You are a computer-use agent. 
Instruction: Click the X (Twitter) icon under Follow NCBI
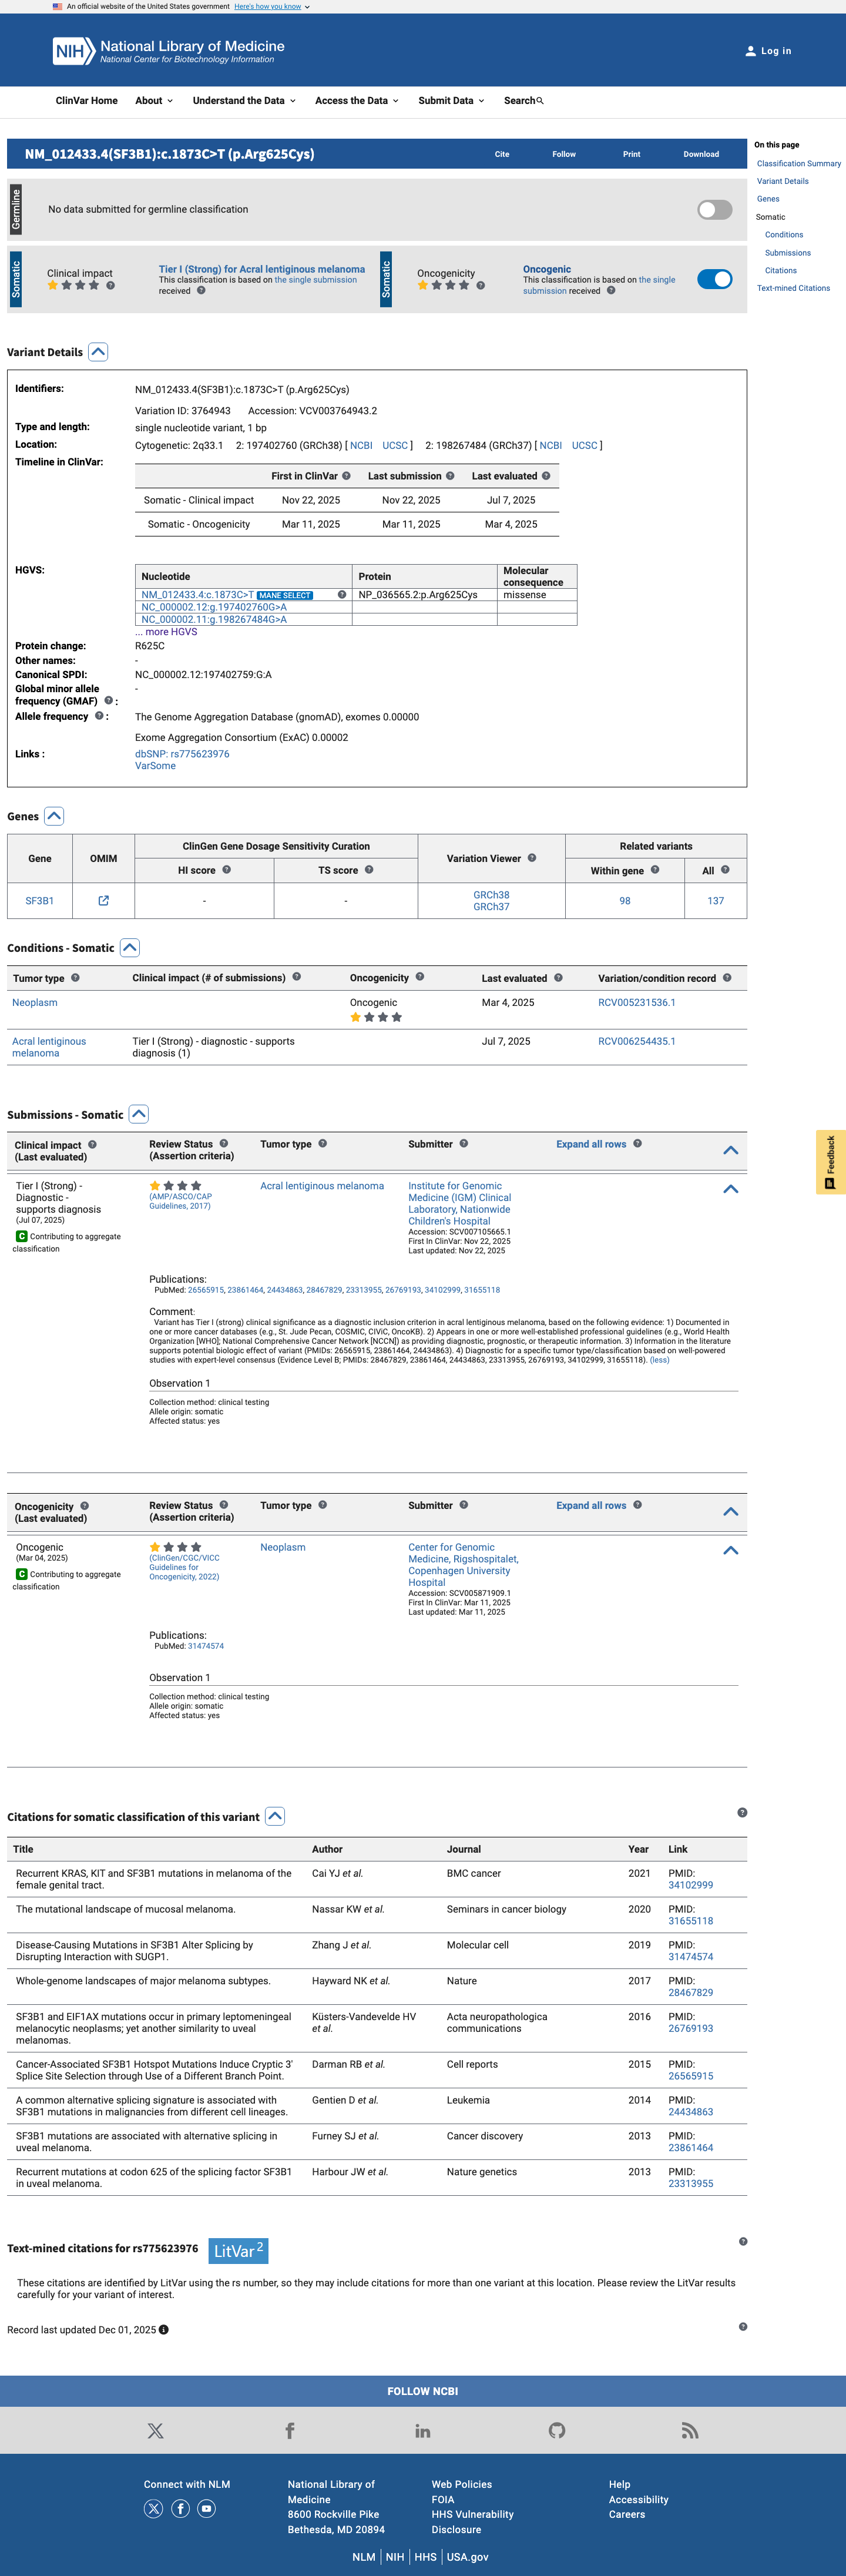pos(155,2430)
